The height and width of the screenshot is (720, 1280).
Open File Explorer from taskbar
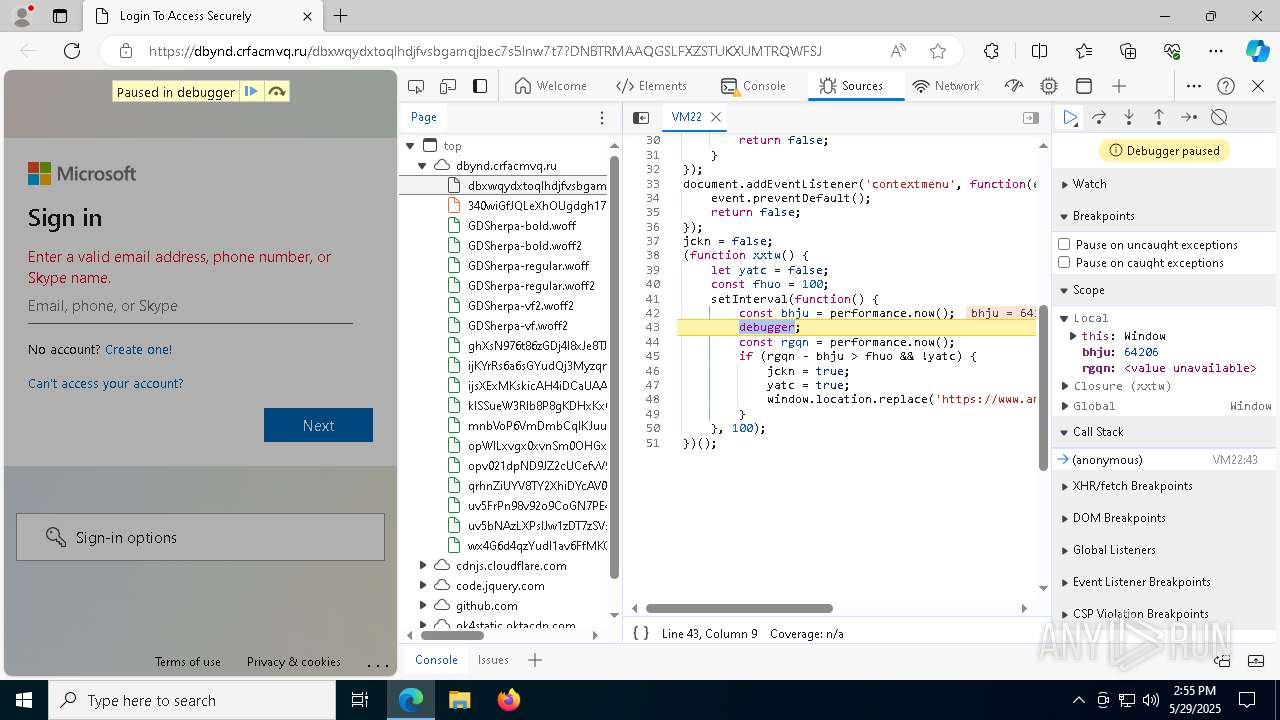[x=459, y=700]
